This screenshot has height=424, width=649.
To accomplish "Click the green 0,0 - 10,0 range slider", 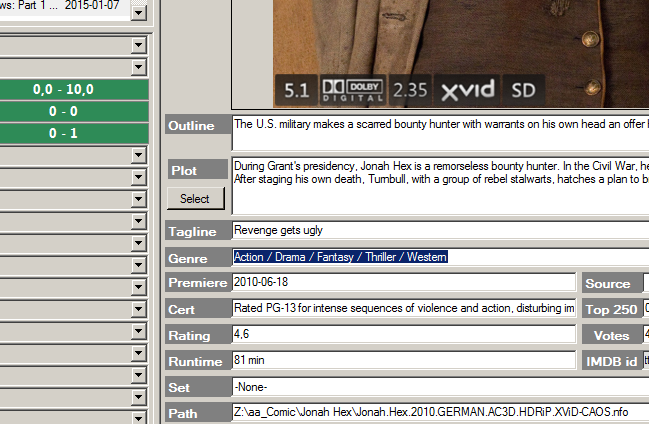I will [x=74, y=89].
